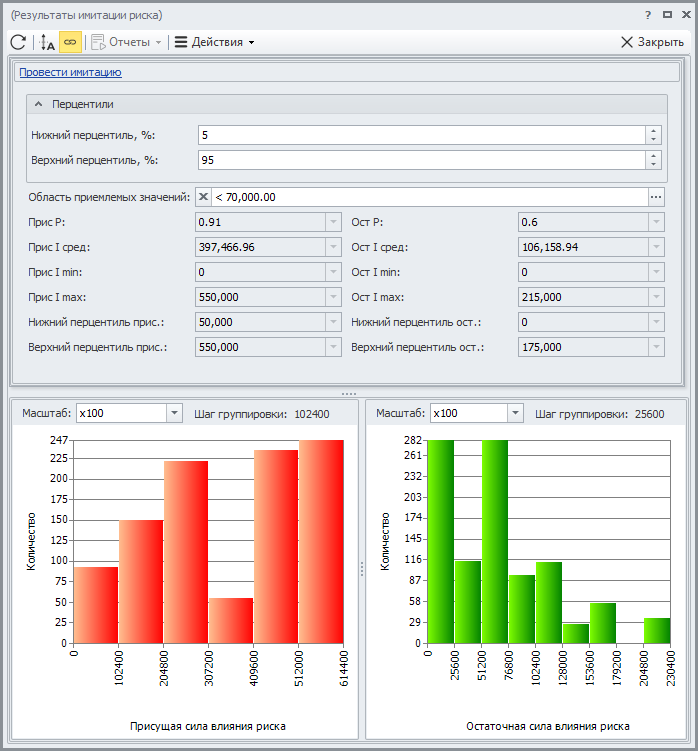Open the left chart Масштаб dropdown

[x=174, y=413]
